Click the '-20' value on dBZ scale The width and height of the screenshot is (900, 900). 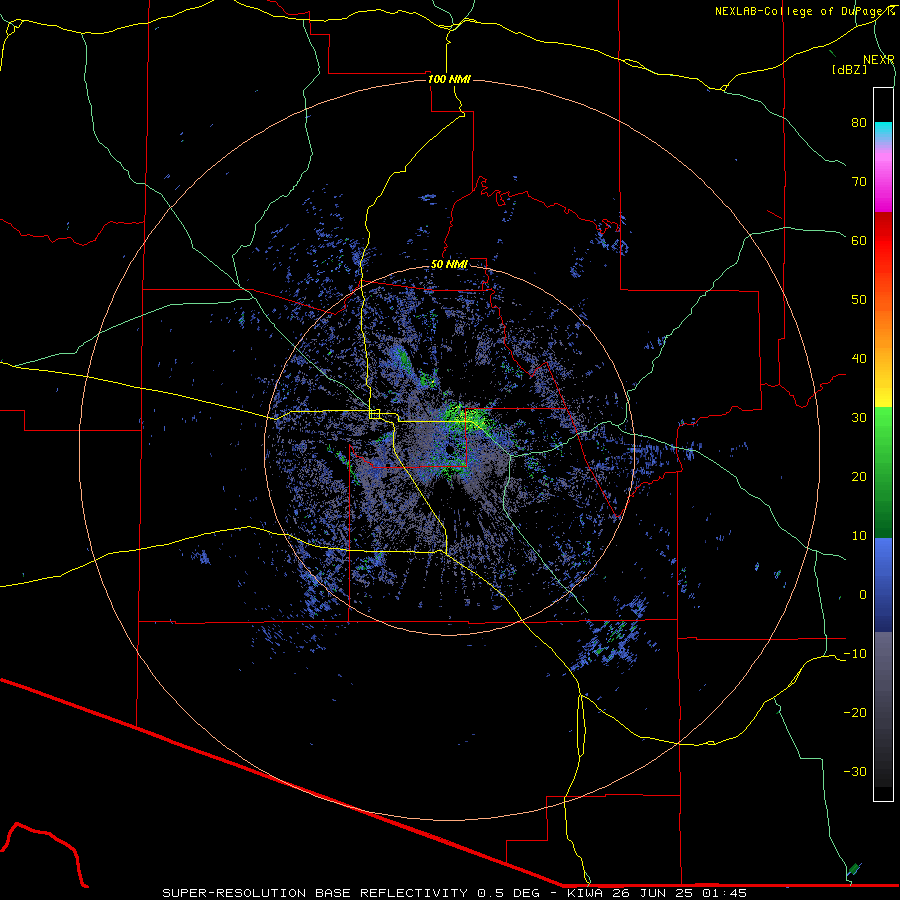(x=855, y=713)
